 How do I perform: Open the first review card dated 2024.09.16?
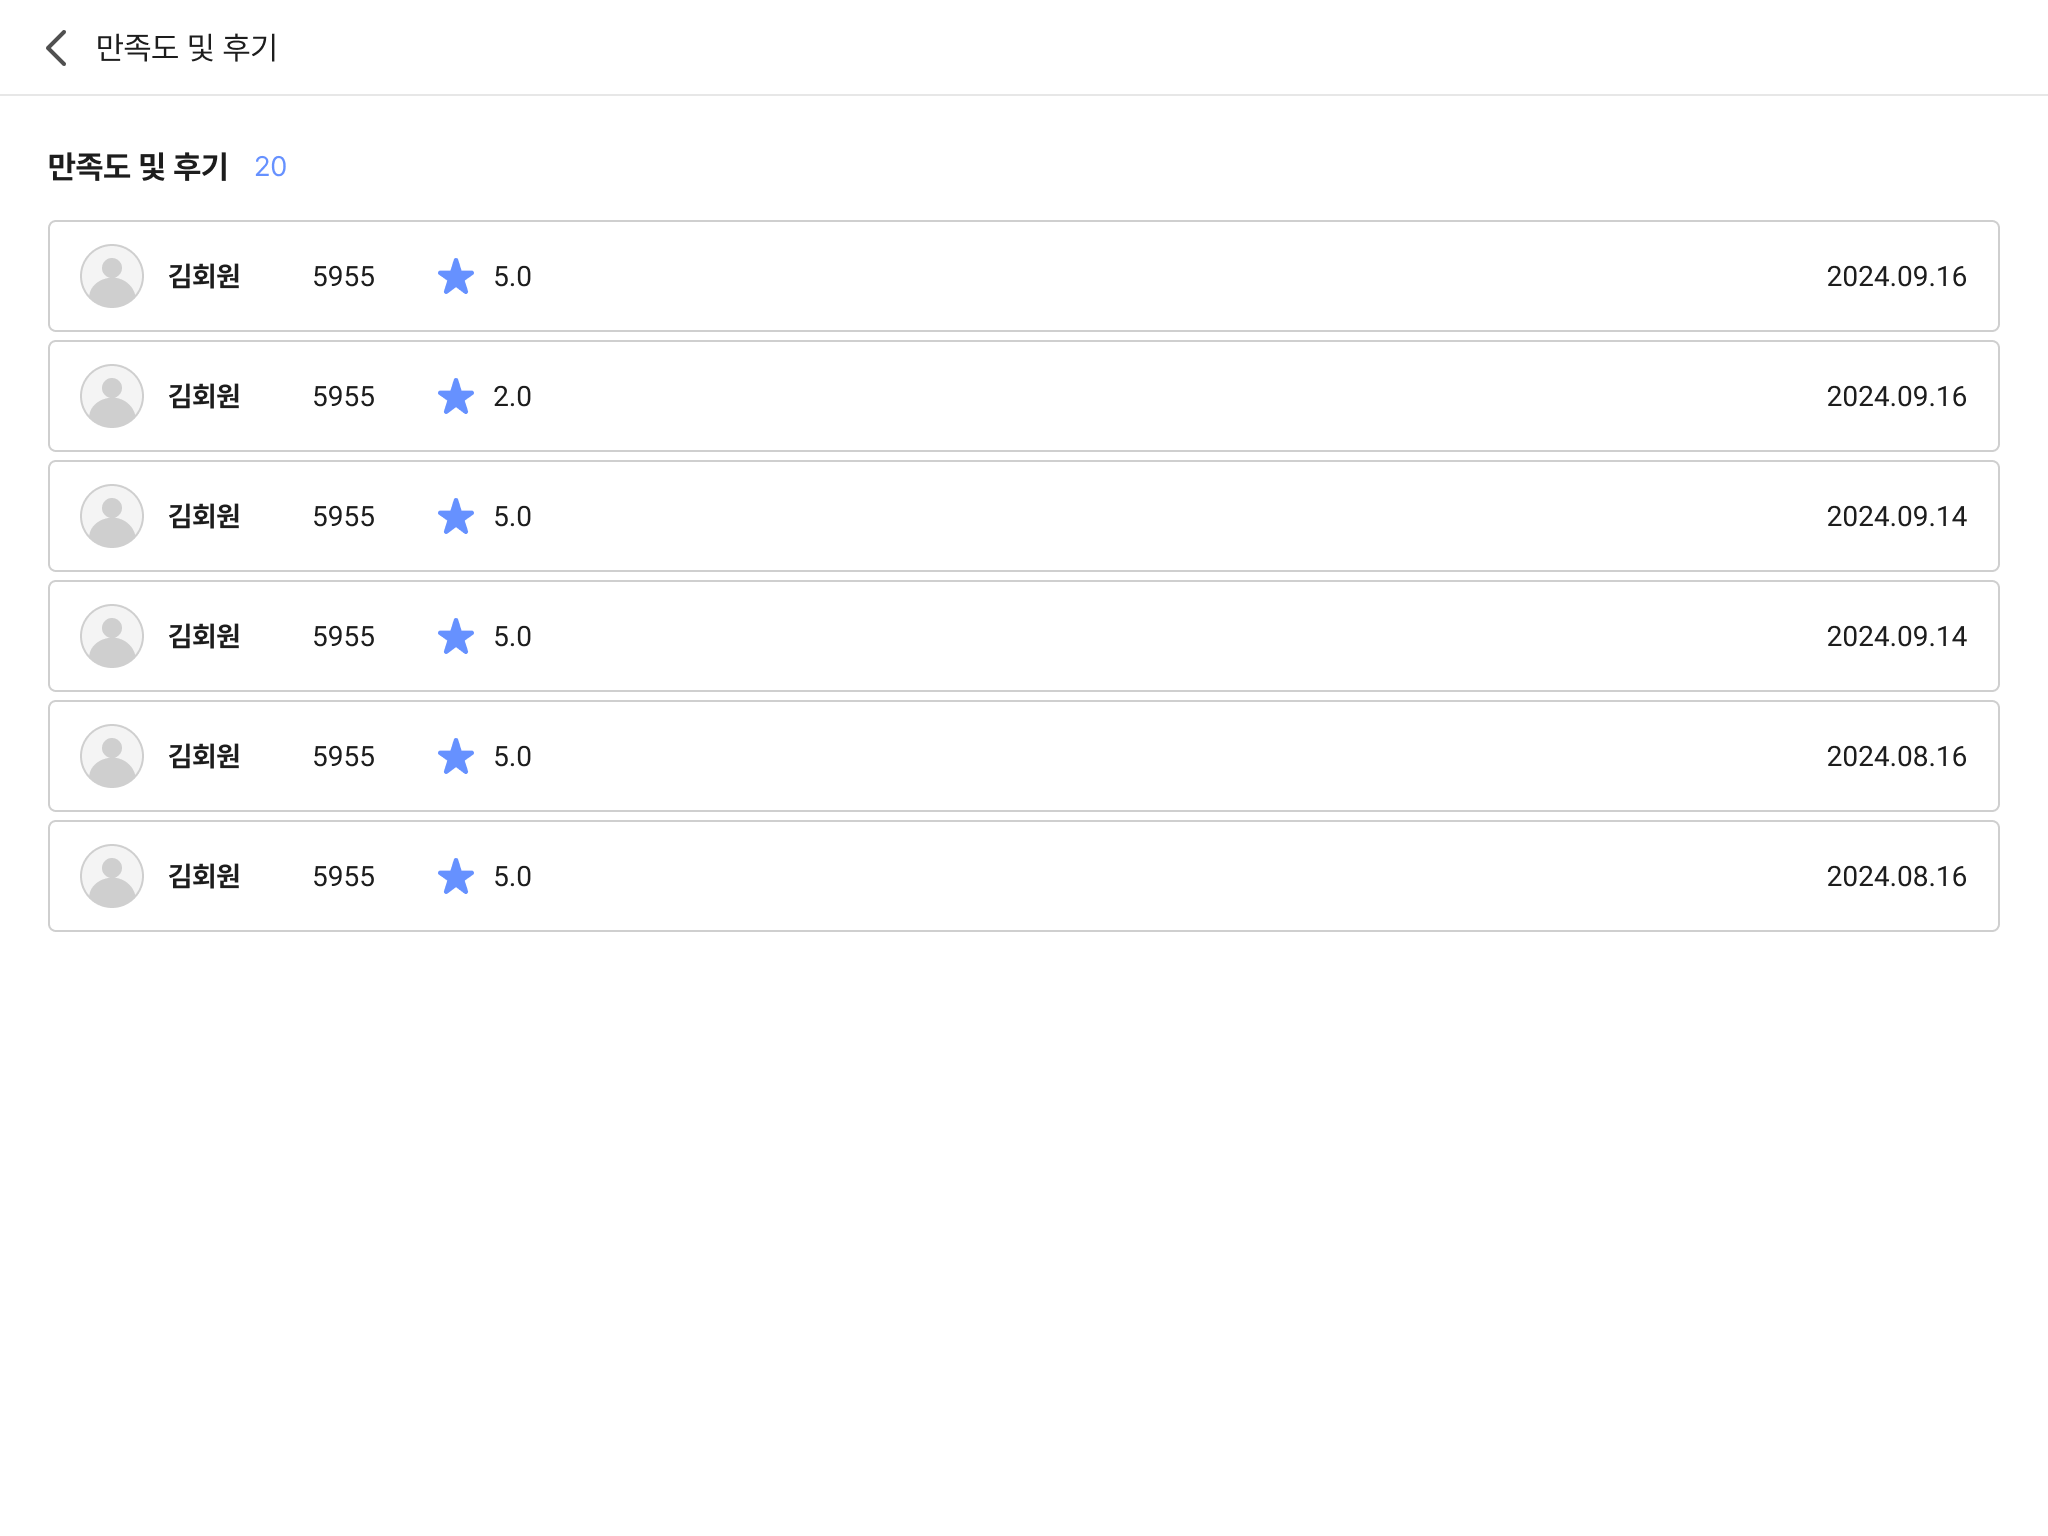(1024, 276)
